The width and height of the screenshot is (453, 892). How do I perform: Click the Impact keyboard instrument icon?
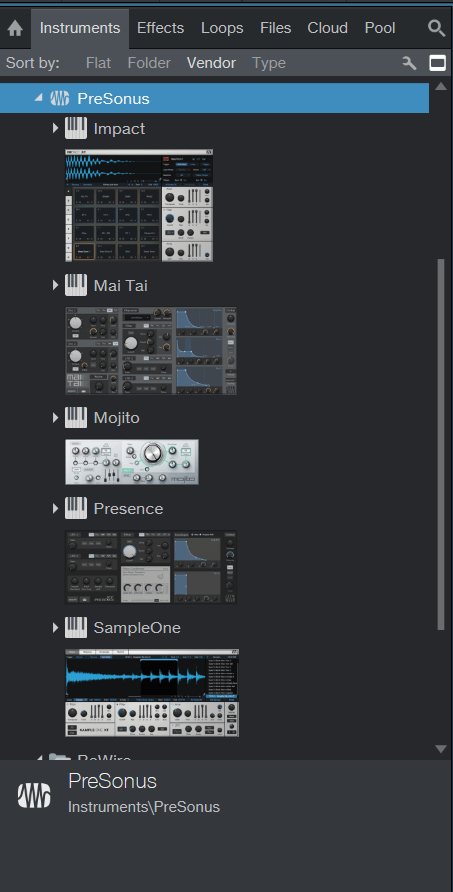tap(76, 129)
